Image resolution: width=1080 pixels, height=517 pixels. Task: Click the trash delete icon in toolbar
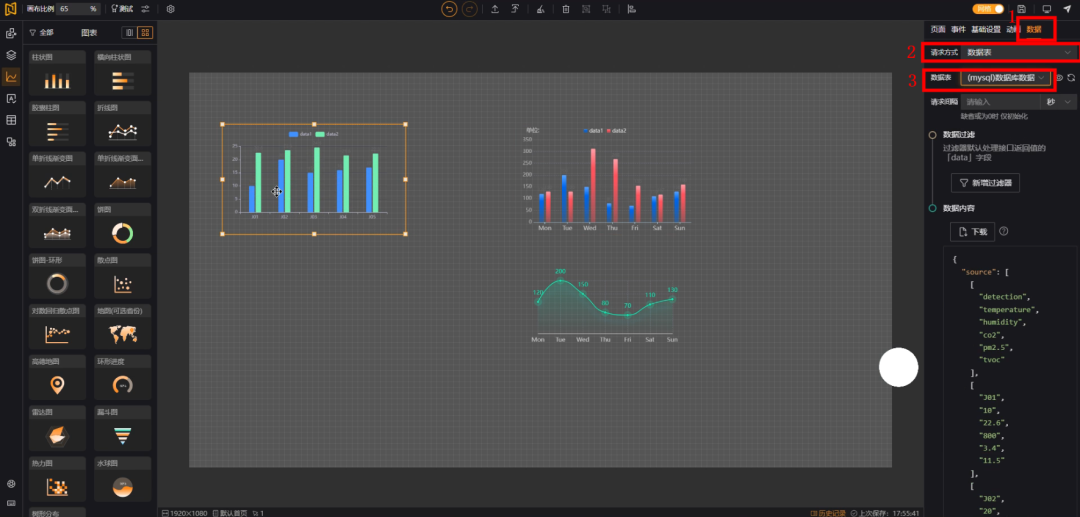click(565, 9)
